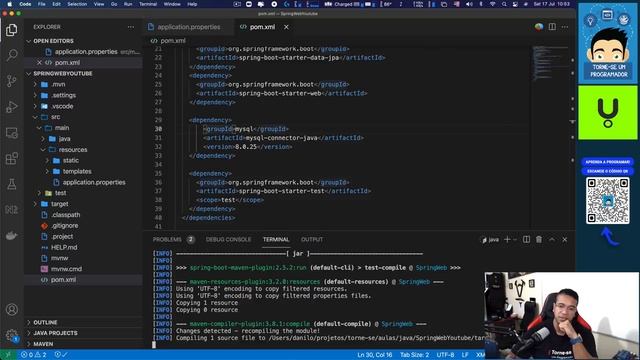The image size is (640, 360).
Task: Expand the .vscode folder
Action: click(35, 106)
